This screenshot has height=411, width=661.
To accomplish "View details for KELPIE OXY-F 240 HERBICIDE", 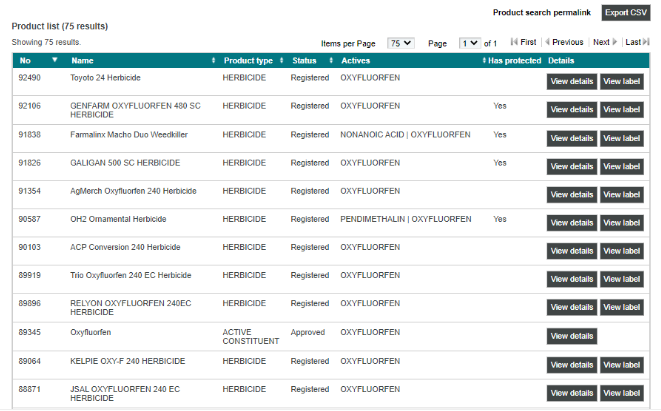I will click(572, 365).
